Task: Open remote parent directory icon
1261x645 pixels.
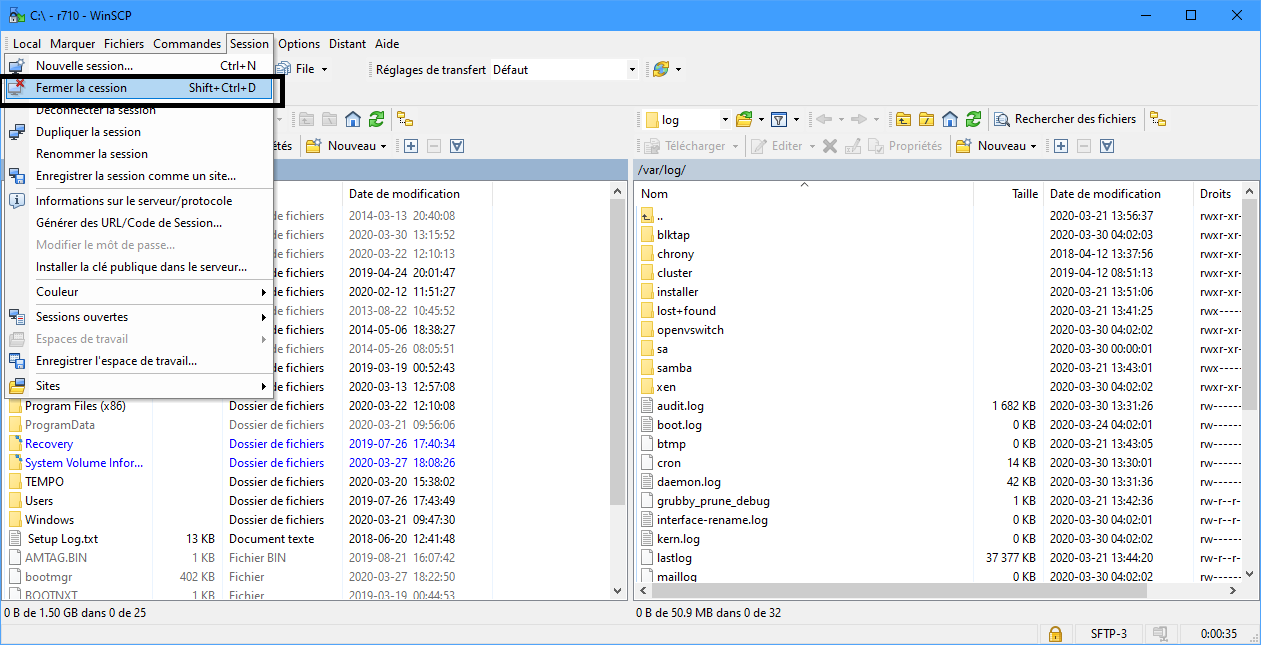Action: pyautogui.click(x=903, y=119)
